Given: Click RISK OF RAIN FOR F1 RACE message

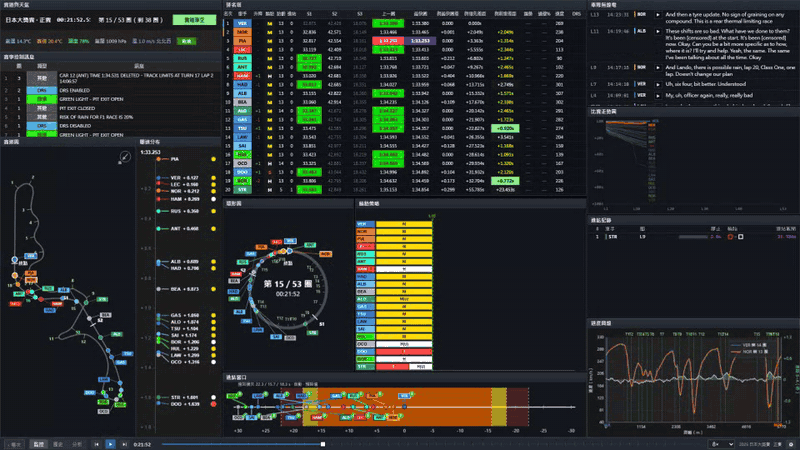Looking at the screenshot, I should click(96, 117).
